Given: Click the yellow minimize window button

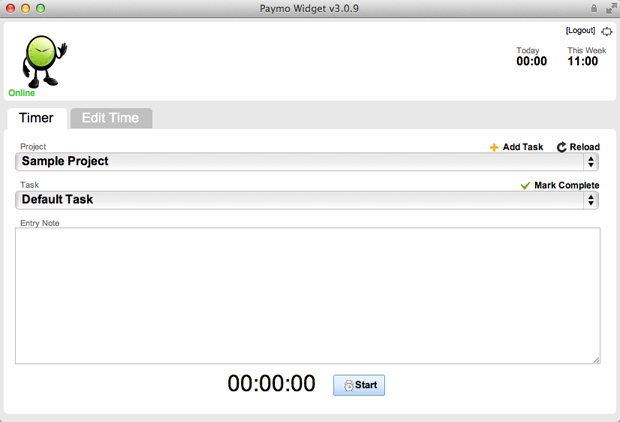Looking at the screenshot, I should 26,8.
